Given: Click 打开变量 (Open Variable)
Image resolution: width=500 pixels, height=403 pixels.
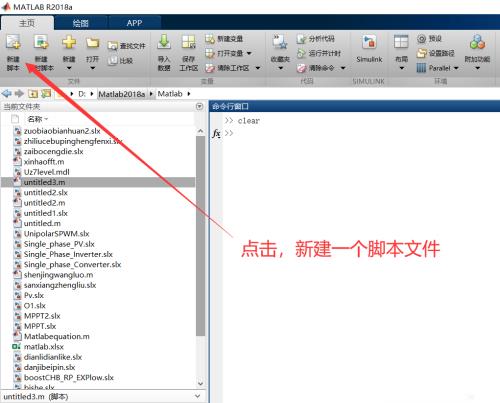Looking at the screenshot, I should pyautogui.click(x=224, y=53).
